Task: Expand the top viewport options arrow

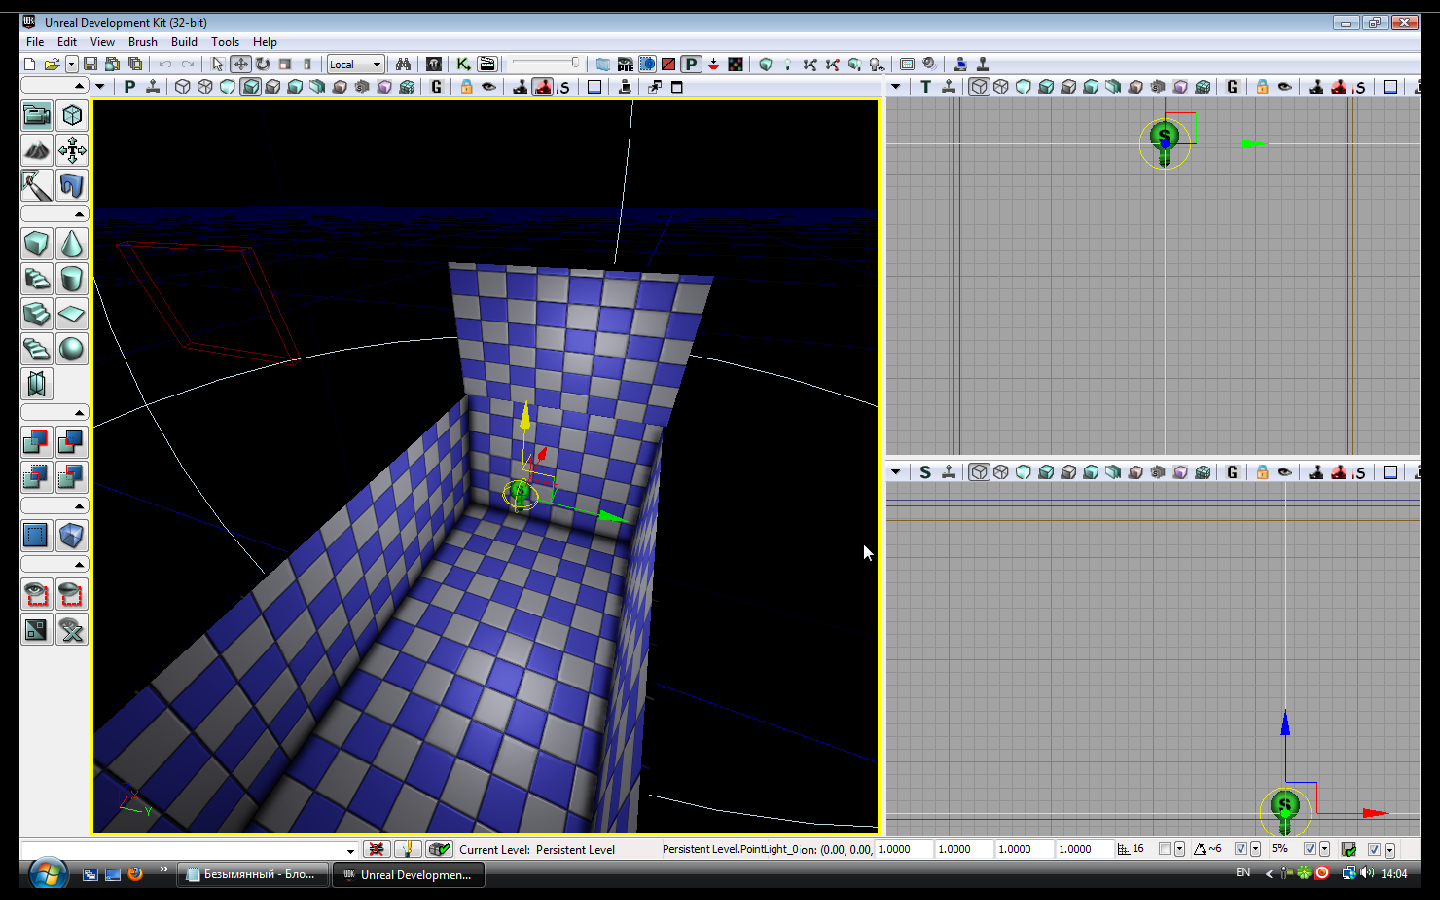Action: pyautogui.click(x=896, y=87)
